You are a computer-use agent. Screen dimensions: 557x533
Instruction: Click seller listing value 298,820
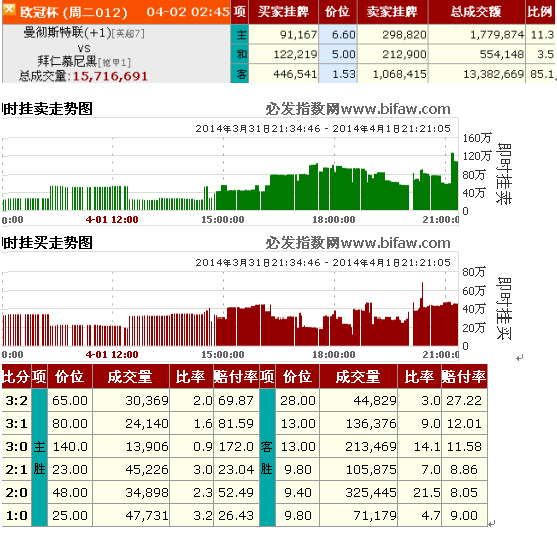(x=405, y=35)
